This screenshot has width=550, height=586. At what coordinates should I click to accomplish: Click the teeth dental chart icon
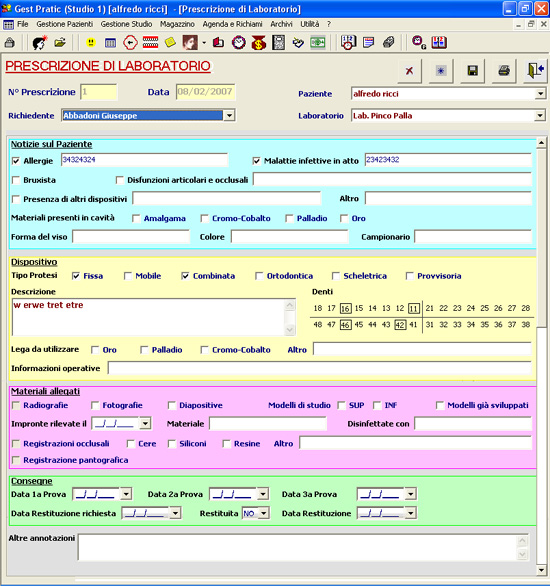coord(150,43)
